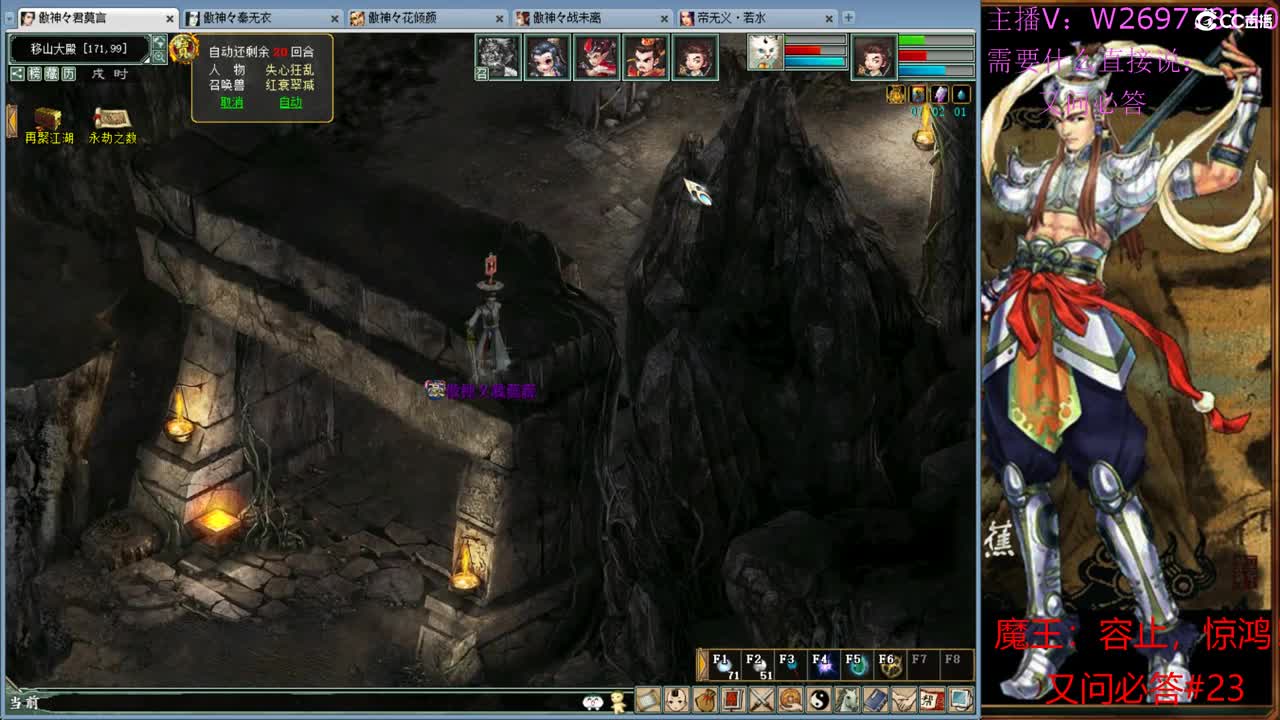Open the white horse mount icon
1280x720 pixels.
click(847, 699)
